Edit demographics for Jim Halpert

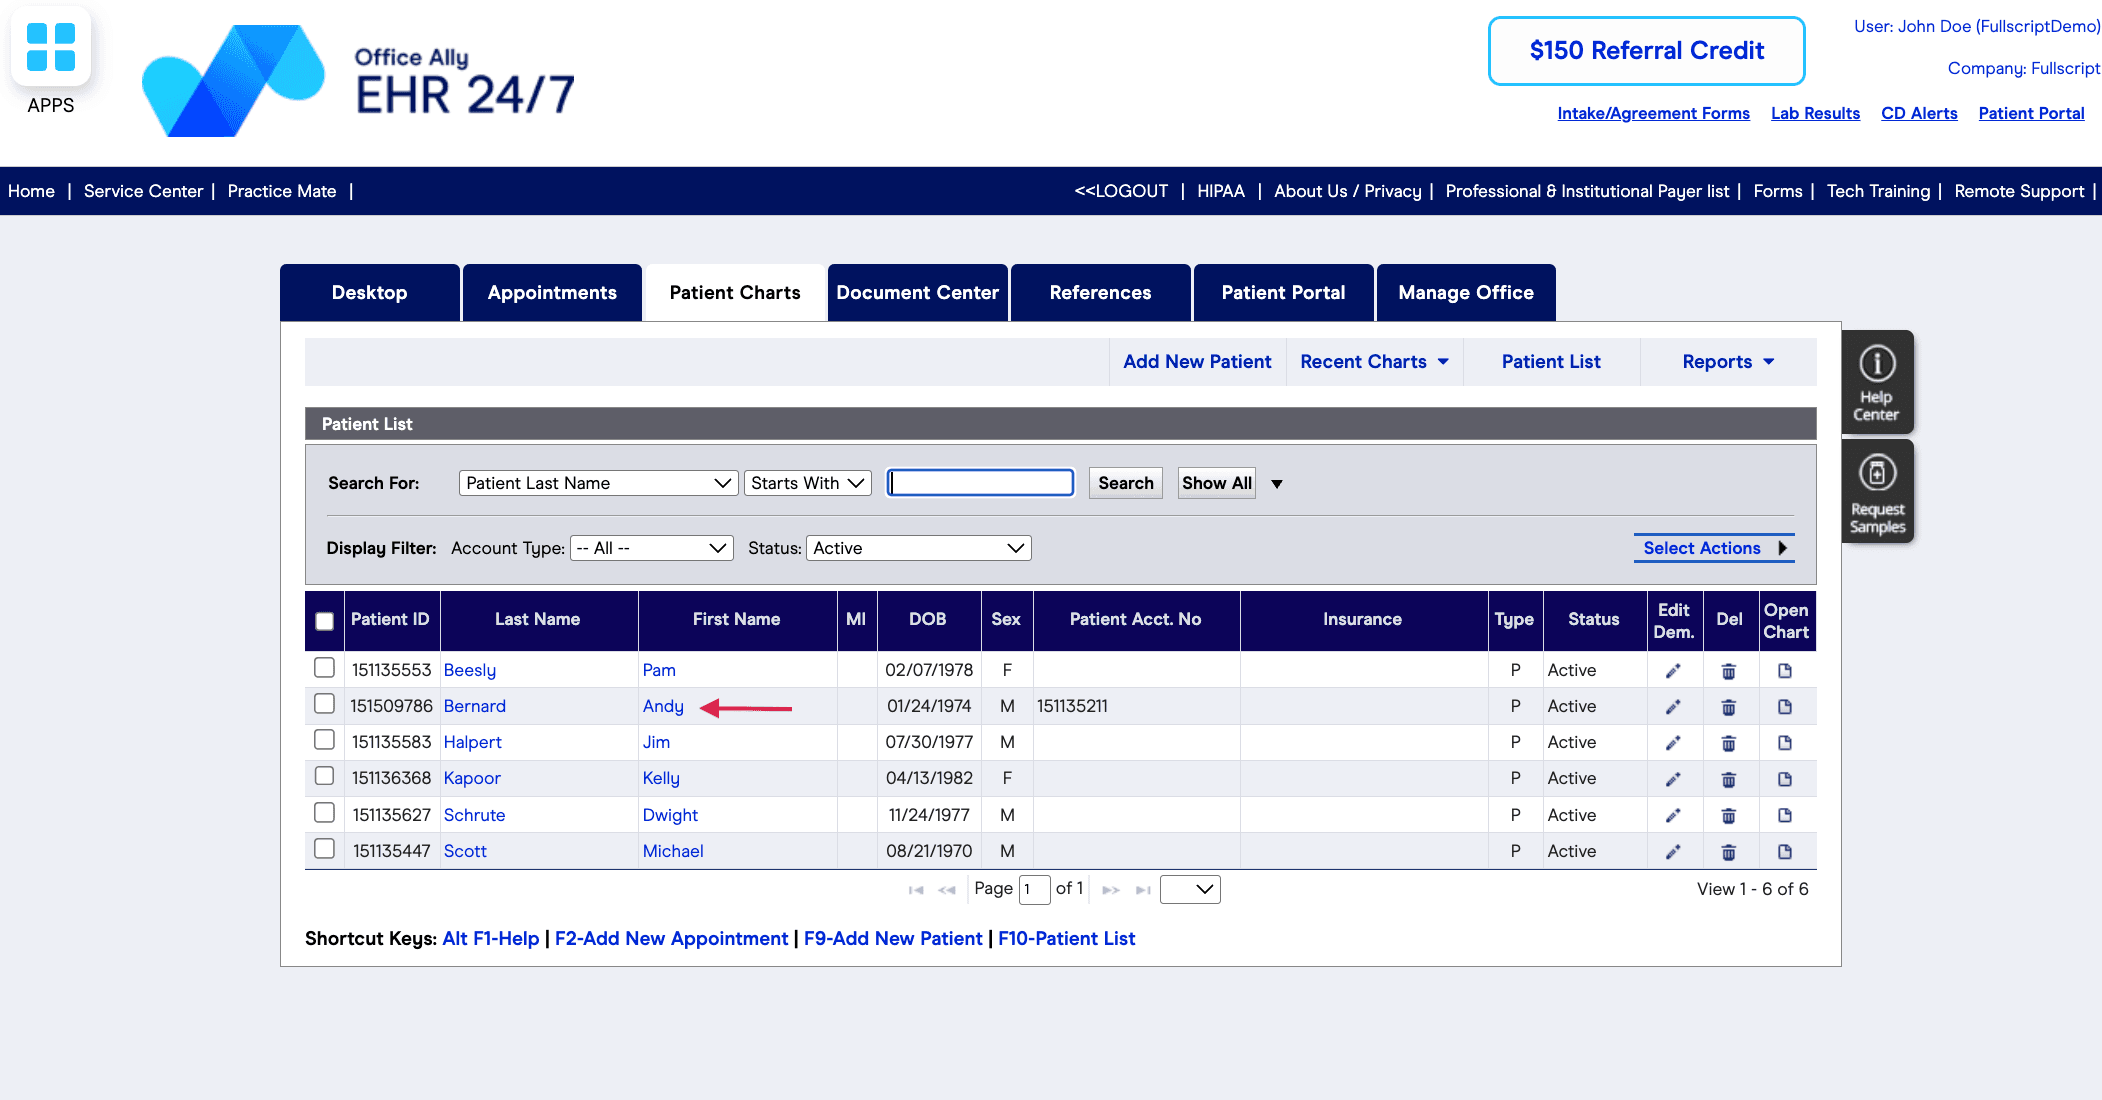(1673, 743)
